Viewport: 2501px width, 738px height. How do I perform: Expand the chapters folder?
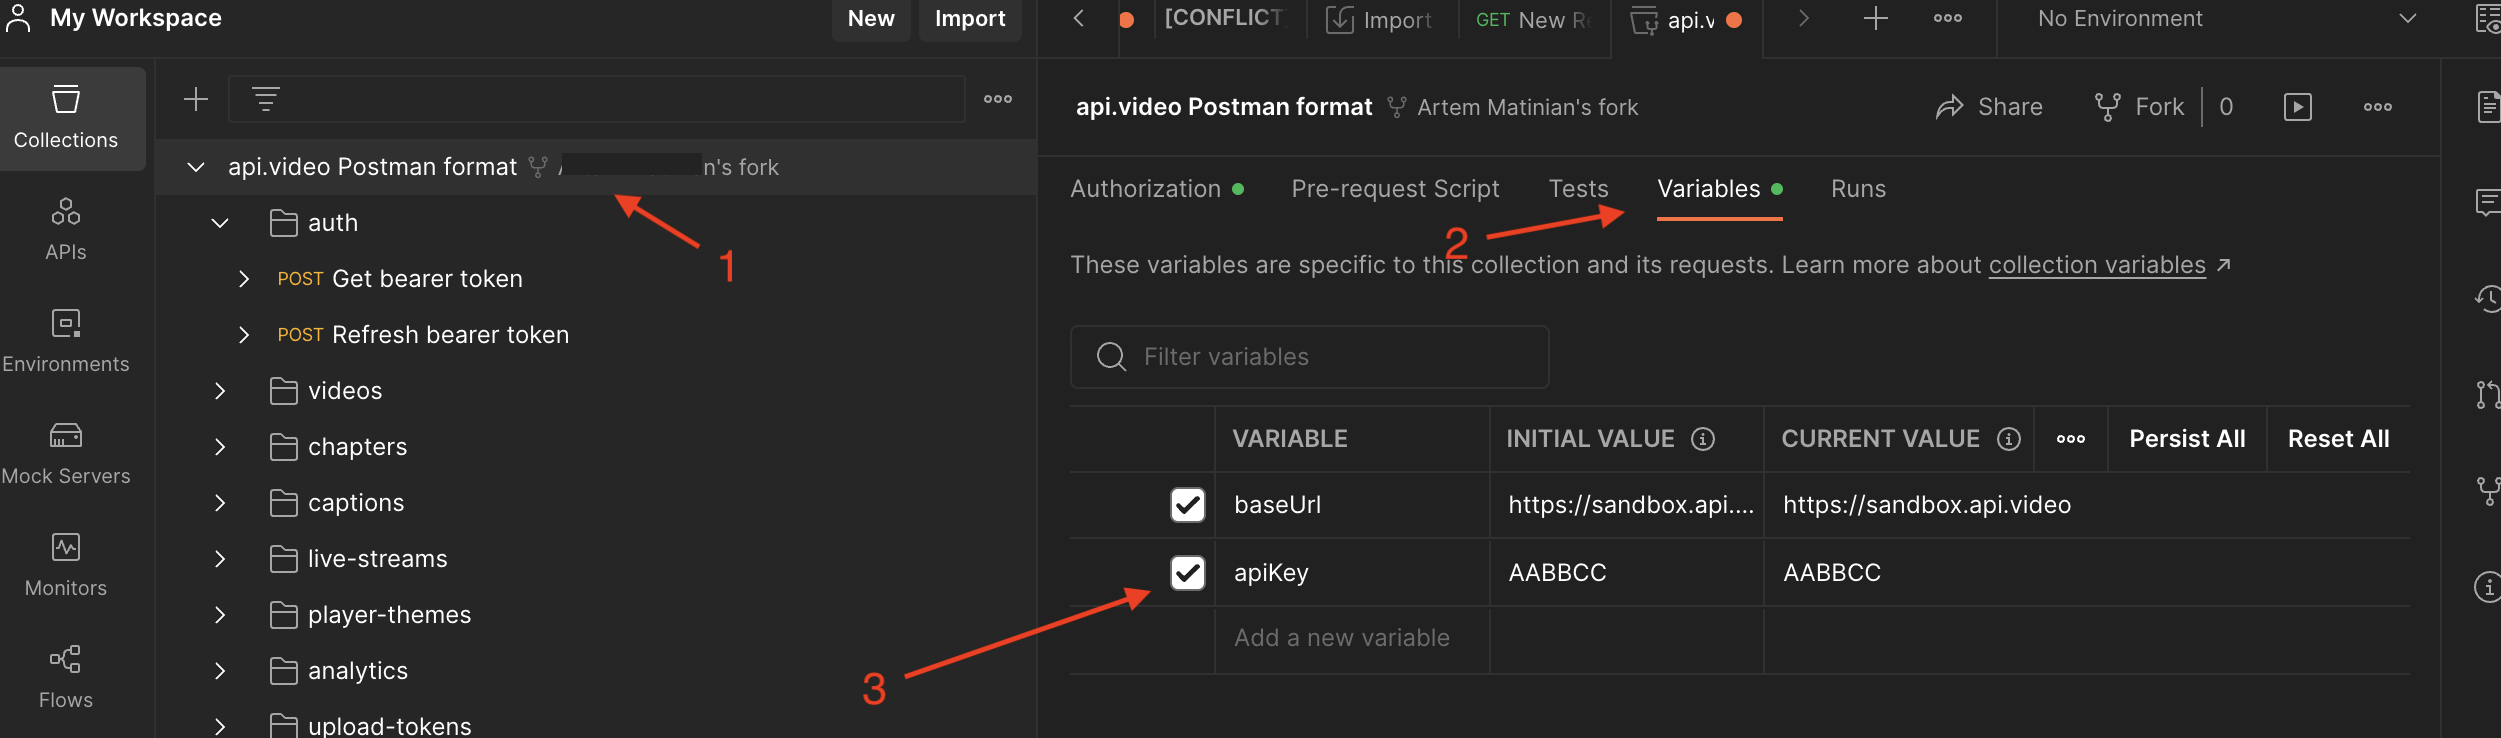220,447
